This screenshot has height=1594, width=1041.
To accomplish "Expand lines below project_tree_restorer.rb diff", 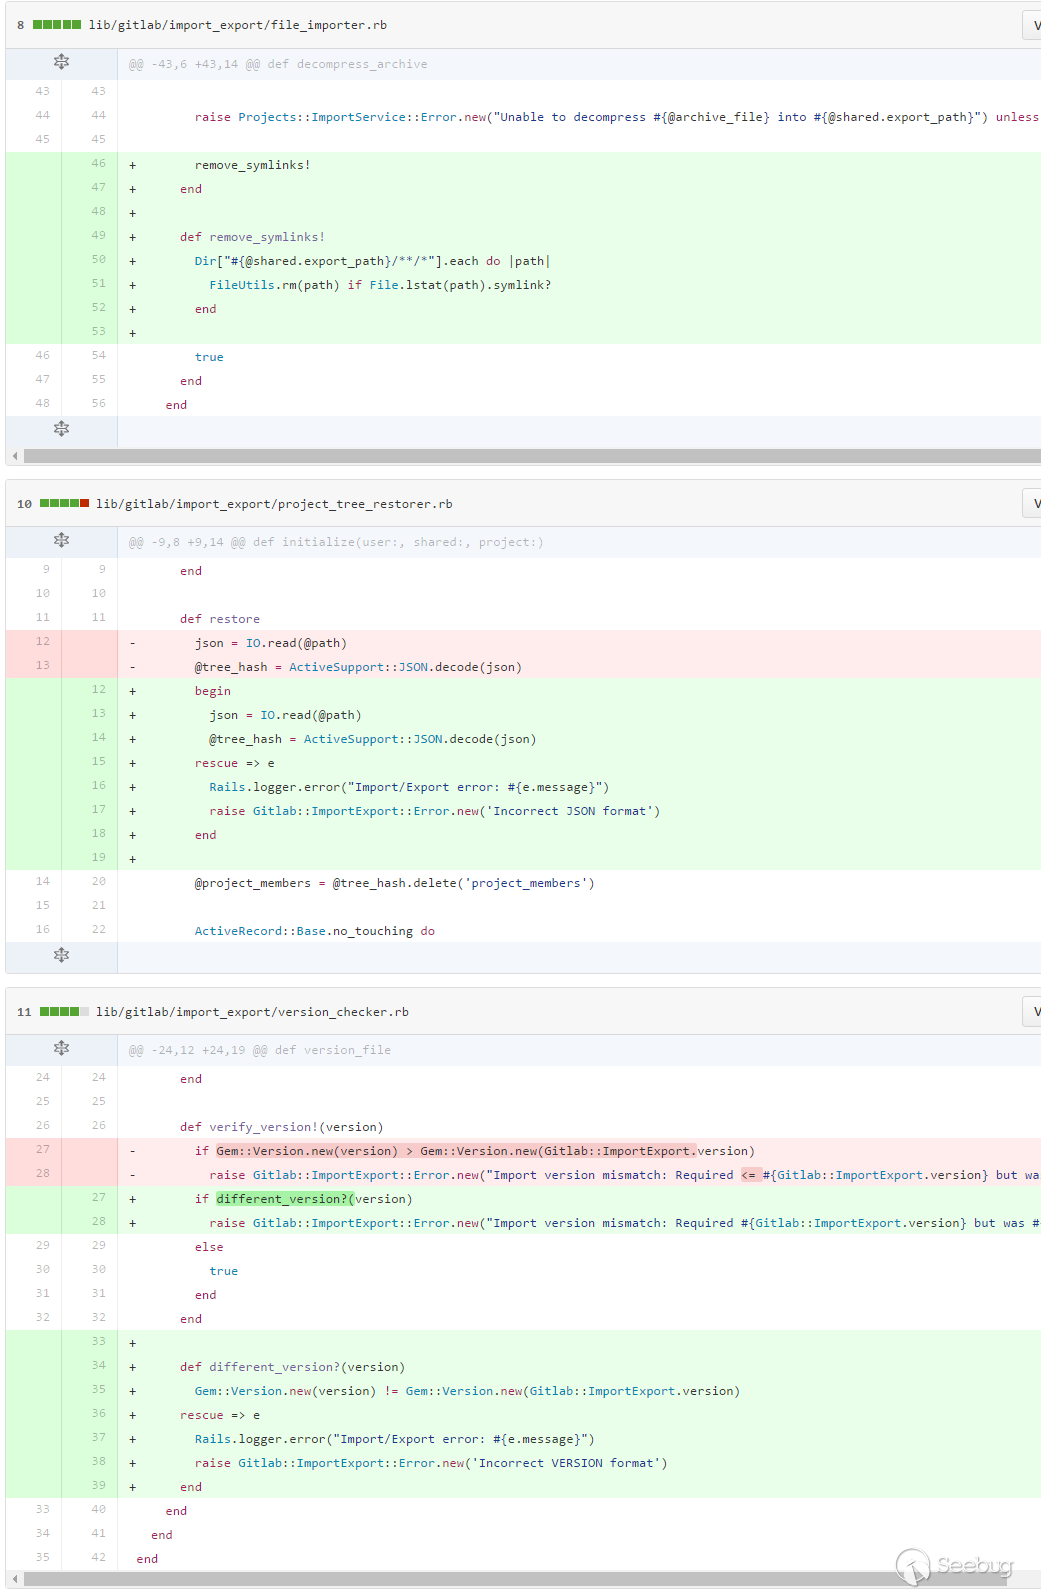I will coord(61,955).
